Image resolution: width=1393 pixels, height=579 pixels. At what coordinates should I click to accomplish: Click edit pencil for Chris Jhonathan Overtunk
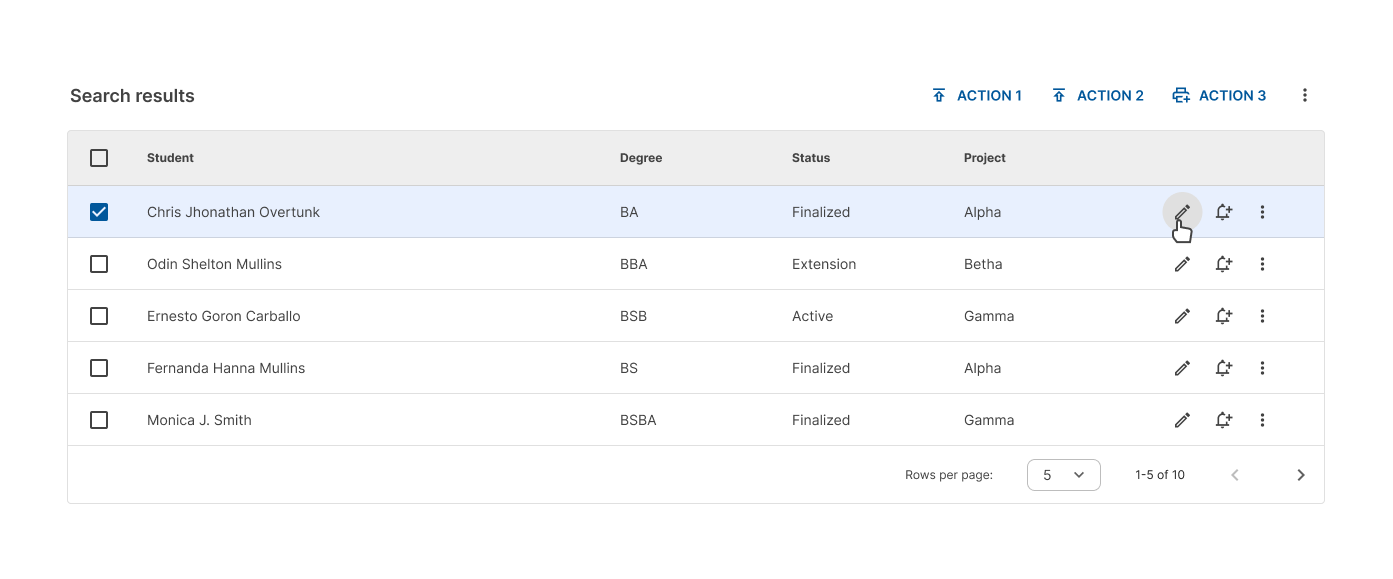click(1182, 212)
